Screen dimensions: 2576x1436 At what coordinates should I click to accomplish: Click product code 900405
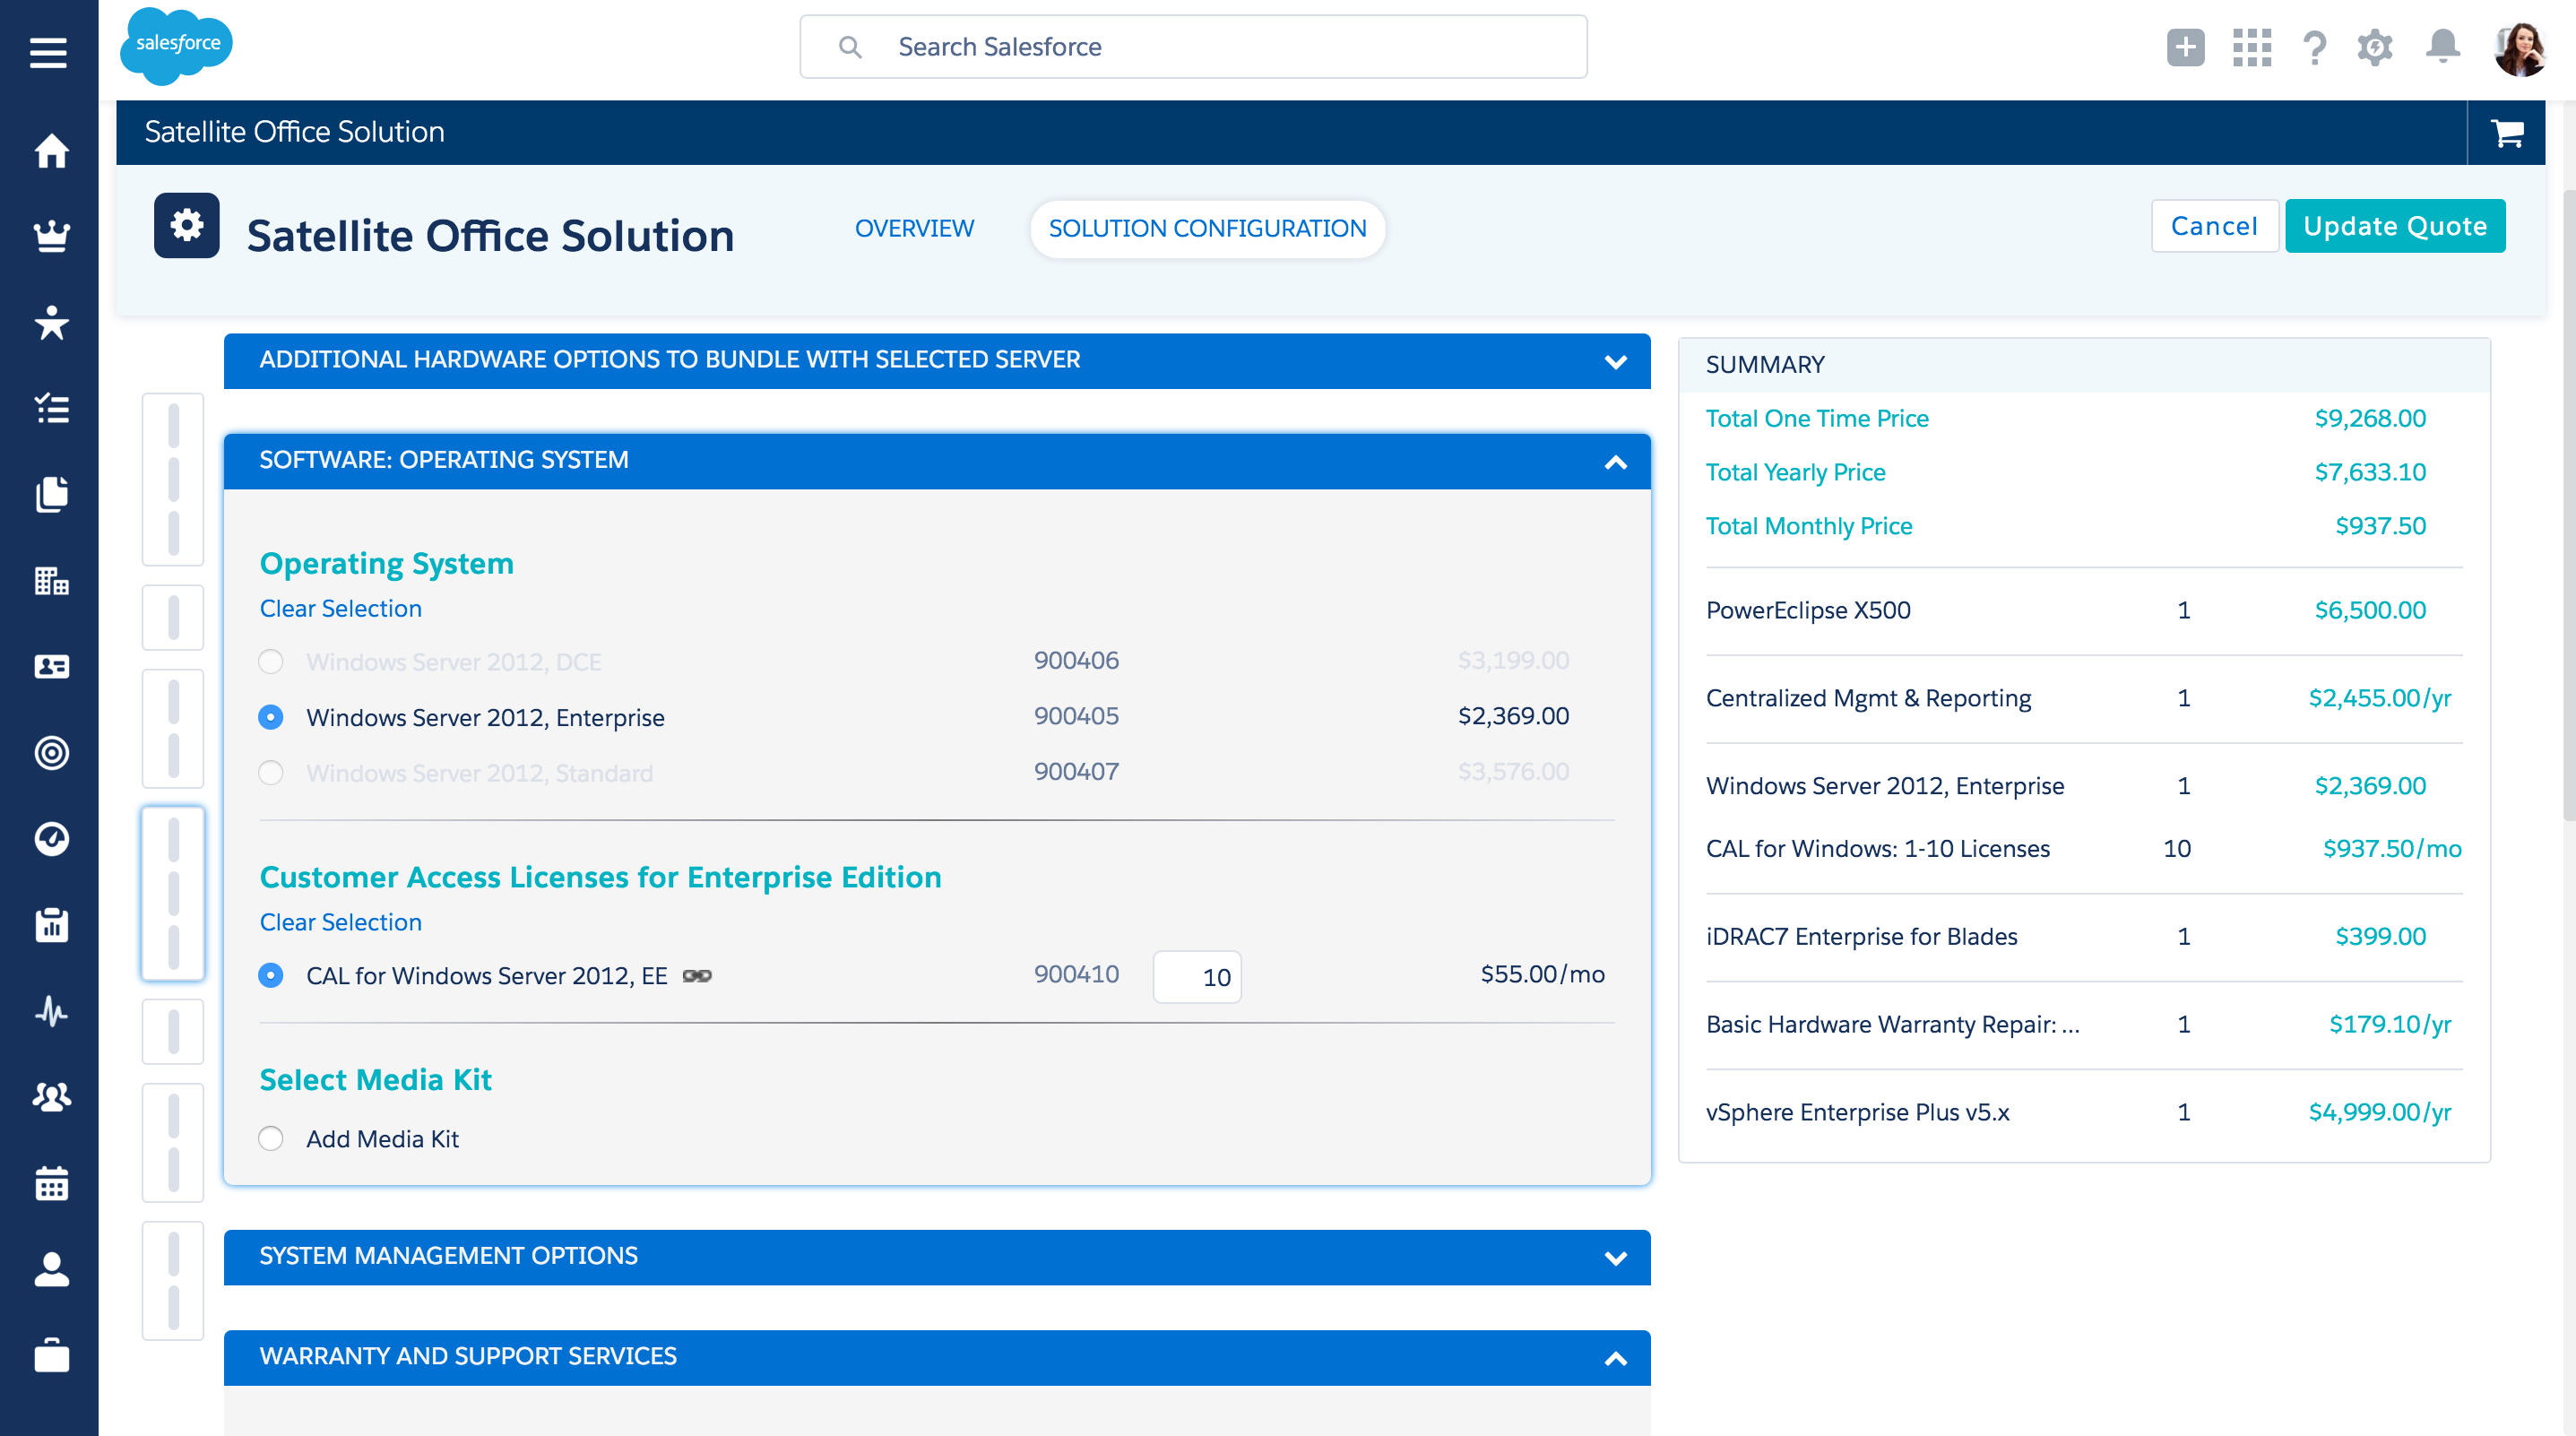pyautogui.click(x=1076, y=716)
